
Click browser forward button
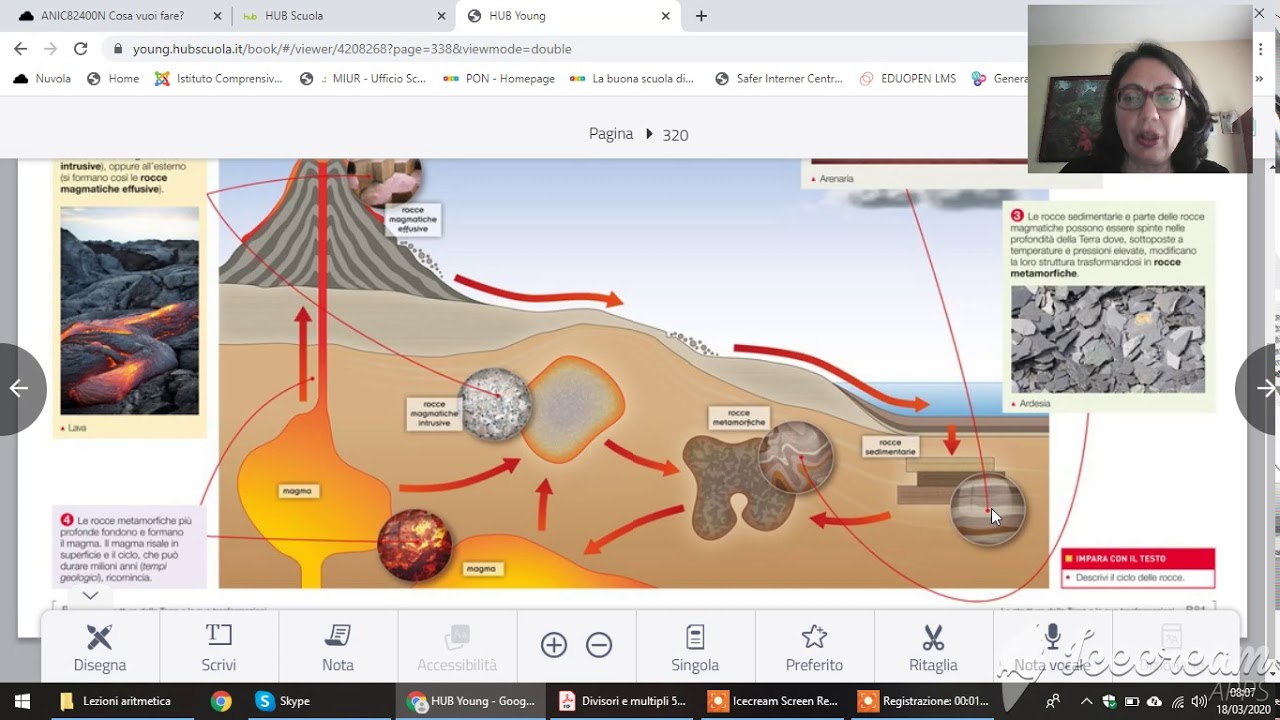(50, 48)
